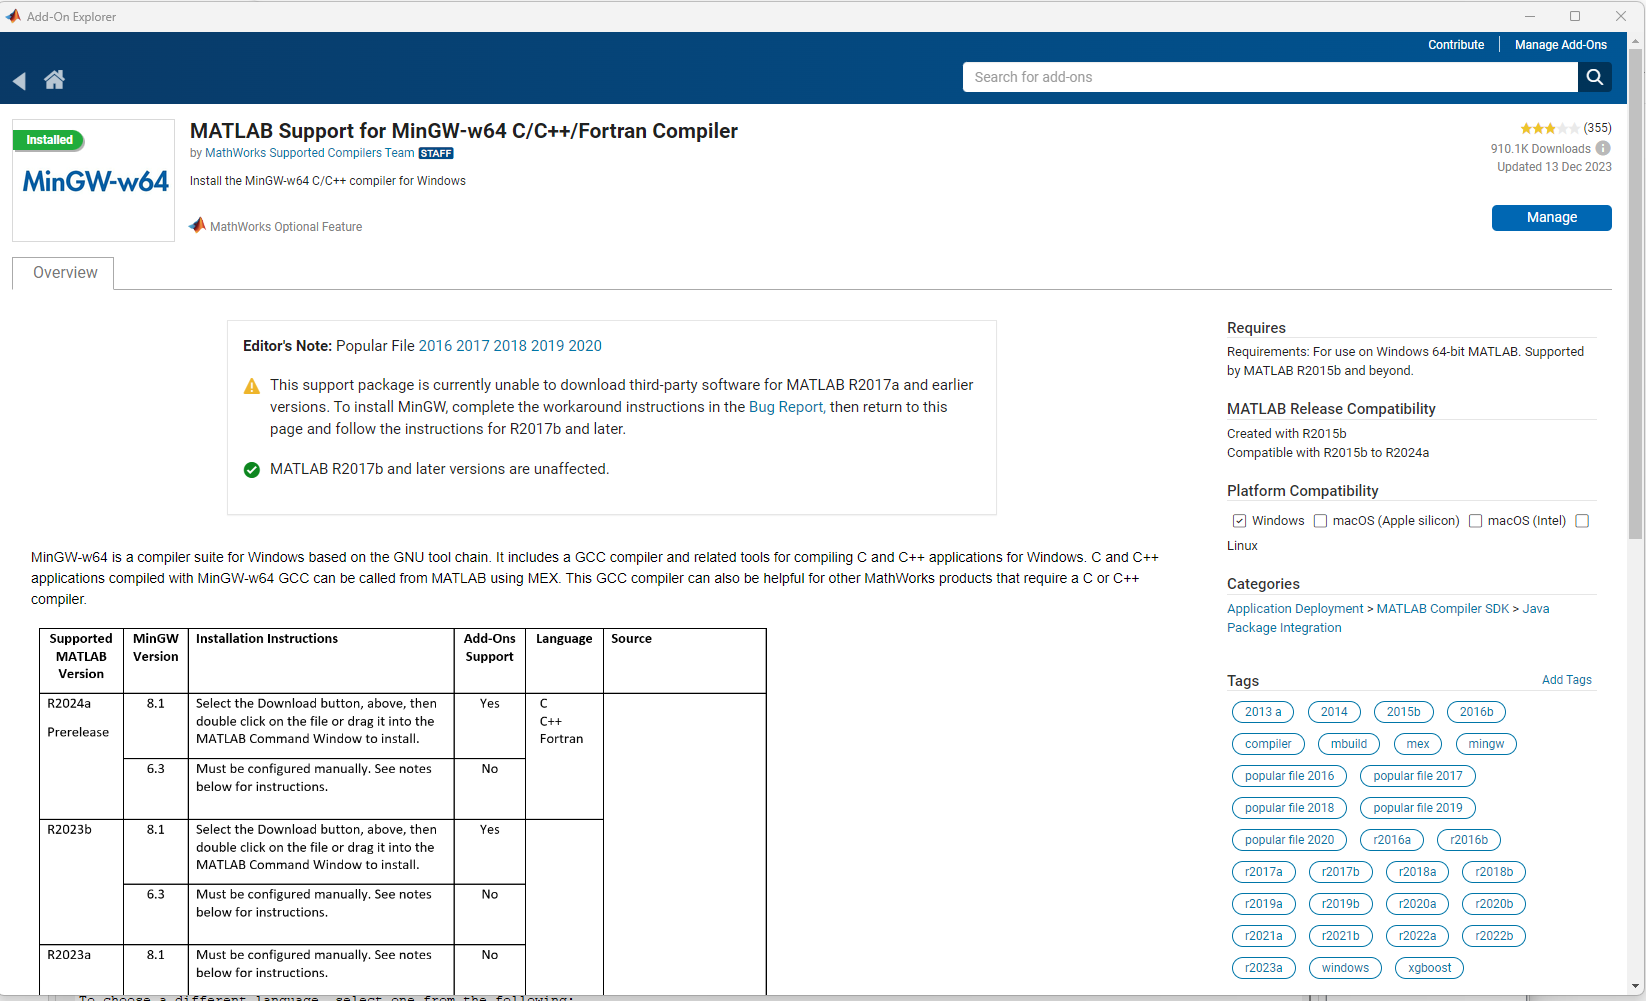Open Application Deployment category link
The image size is (1646, 1001).
coord(1295,609)
